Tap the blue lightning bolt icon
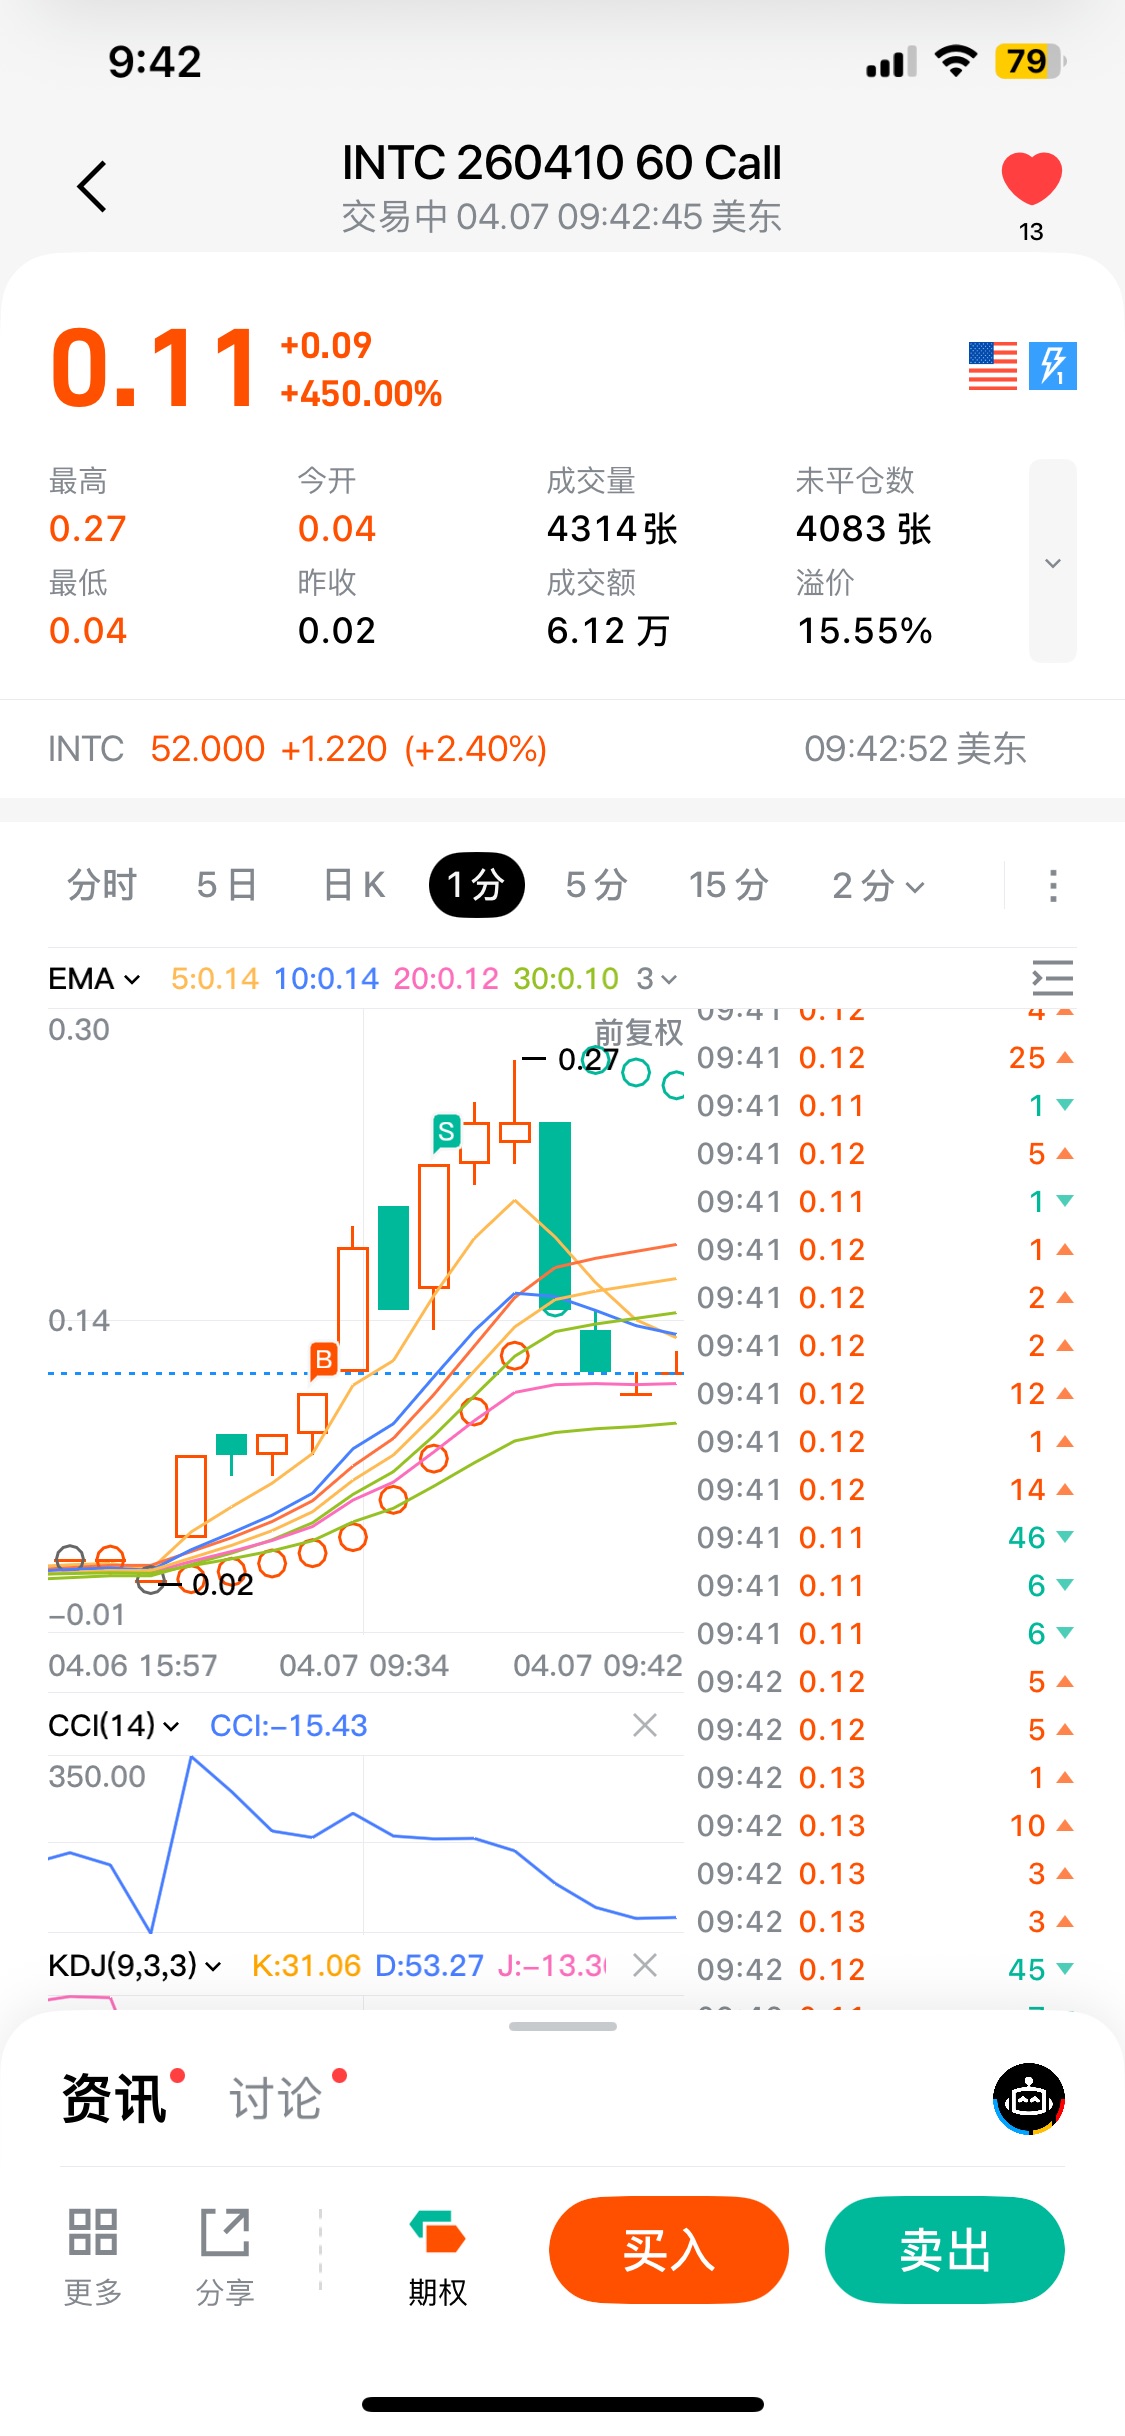 (1053, 366)
